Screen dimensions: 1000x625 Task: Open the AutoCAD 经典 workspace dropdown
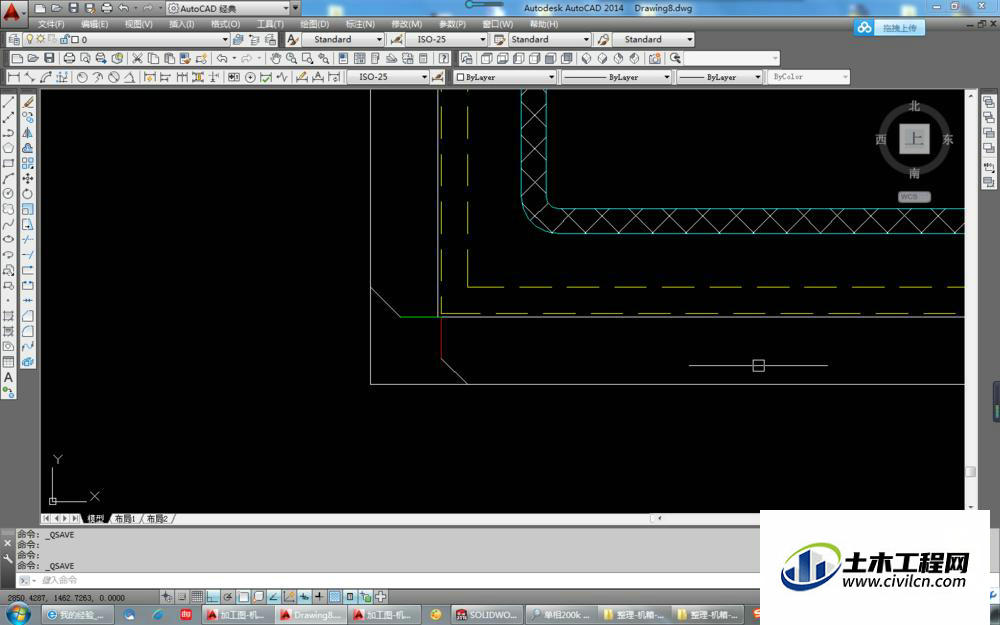coord(228,8)
